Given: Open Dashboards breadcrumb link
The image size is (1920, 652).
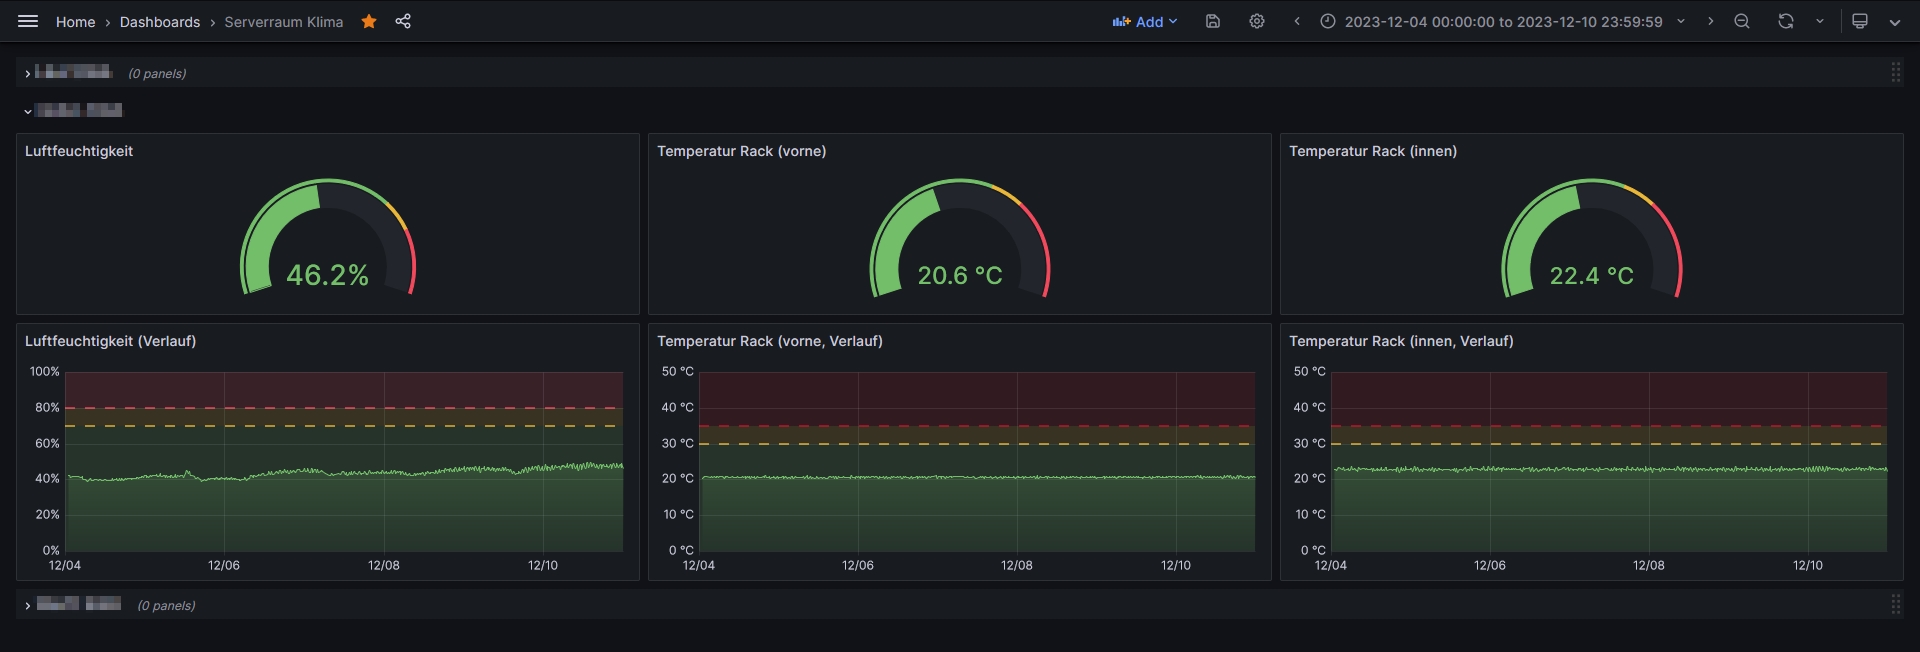Looking at the screenshot, I should (x=160, y=22).
